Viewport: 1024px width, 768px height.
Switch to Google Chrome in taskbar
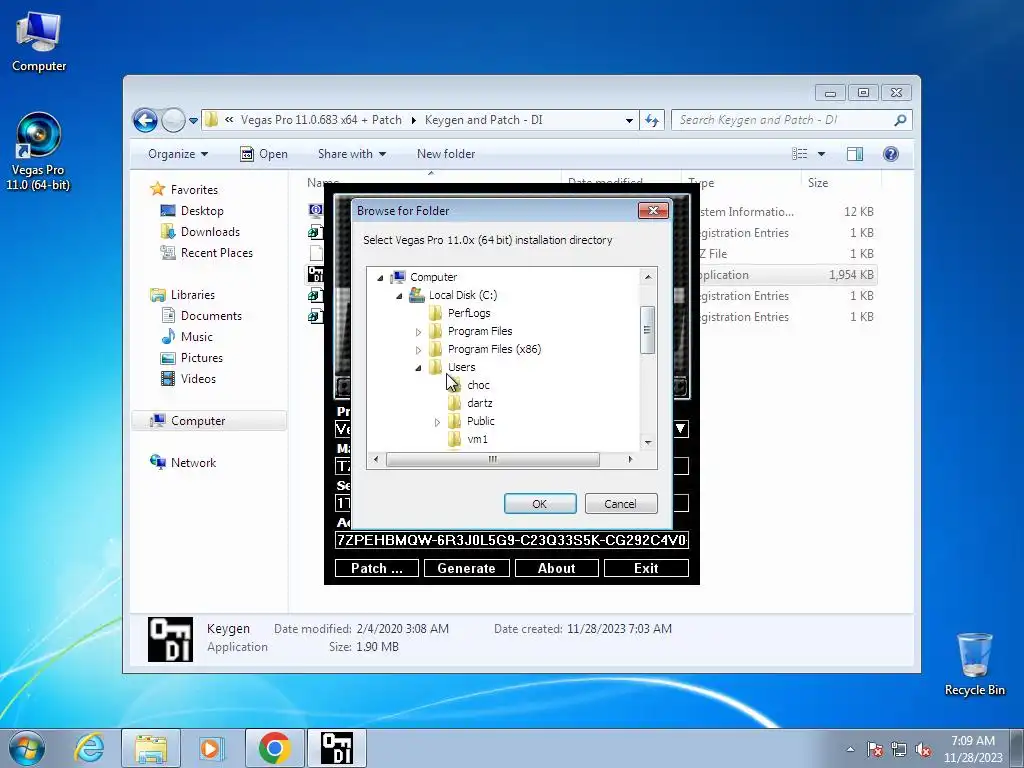tap(274, 748)
